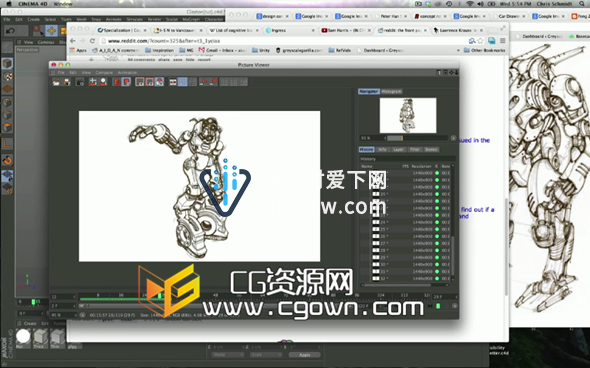The height and width of the screenshot is (368, 590).
Task: Close the 'Lawrence Krauss' Chrome tab
Action: [x=481, y=30]
